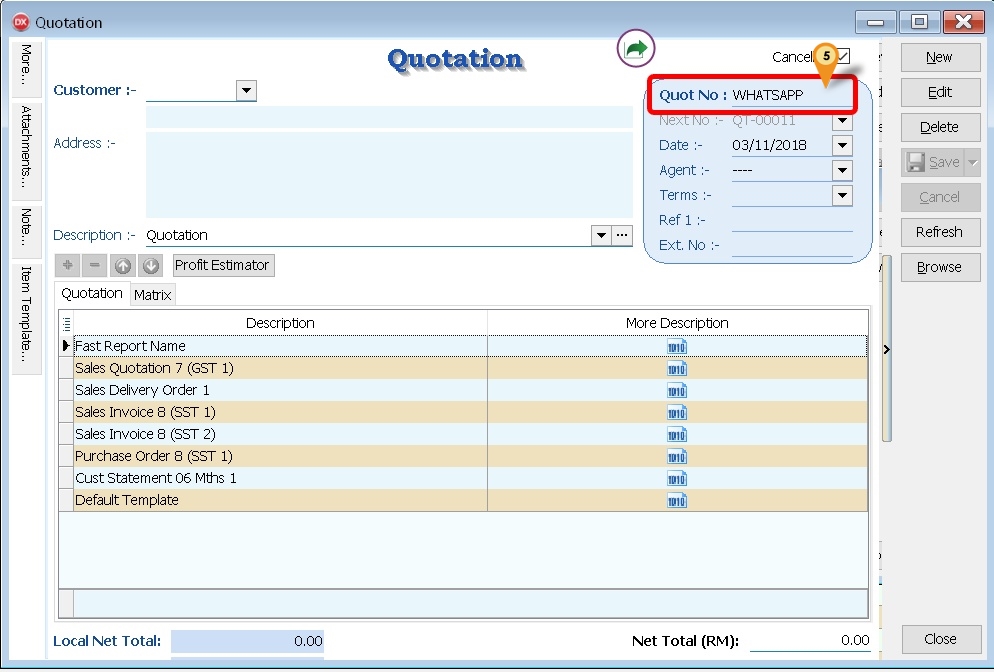Click the New button
Screen dimensions: 994x672
939,58
